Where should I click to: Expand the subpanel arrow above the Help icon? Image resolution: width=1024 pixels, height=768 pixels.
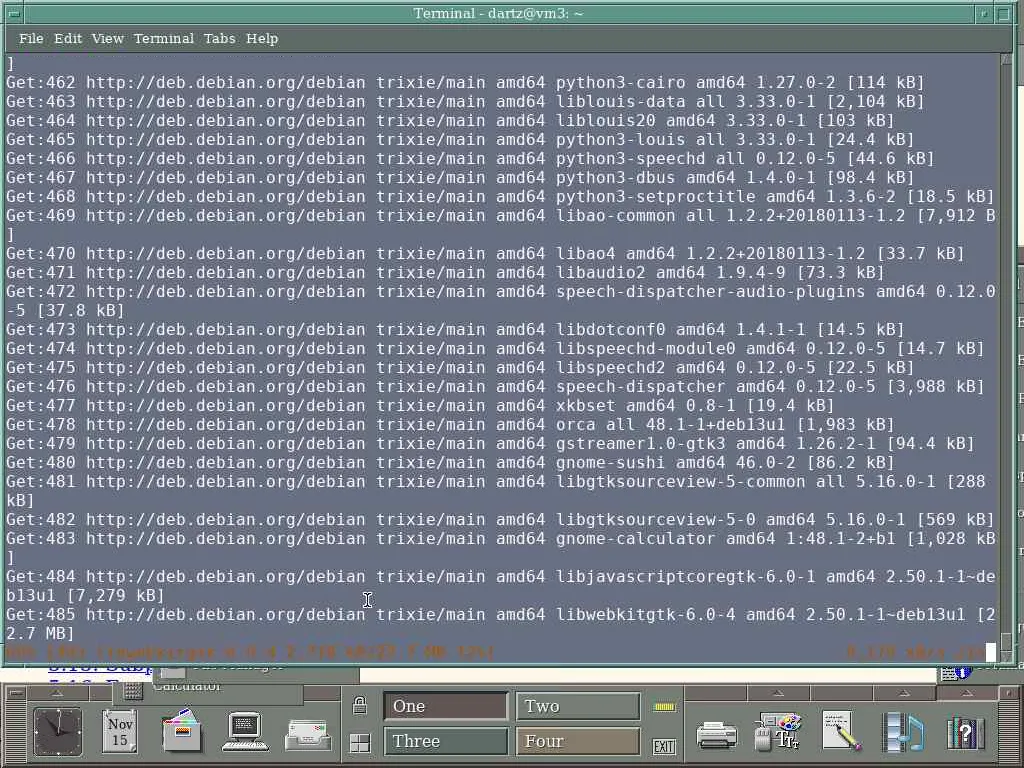pos(967,693)
